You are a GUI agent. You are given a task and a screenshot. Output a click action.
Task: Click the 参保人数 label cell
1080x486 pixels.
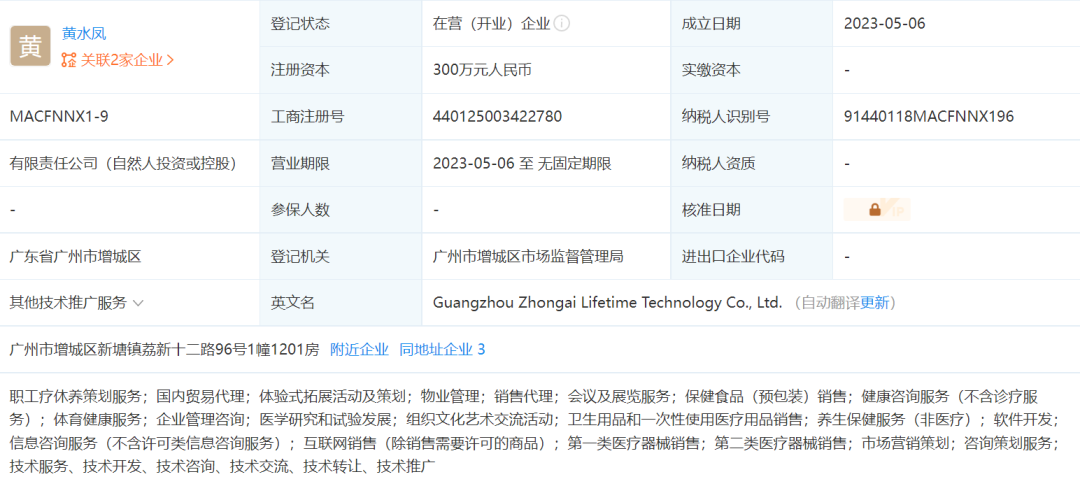pyautogui.click(x=340, y=211)
